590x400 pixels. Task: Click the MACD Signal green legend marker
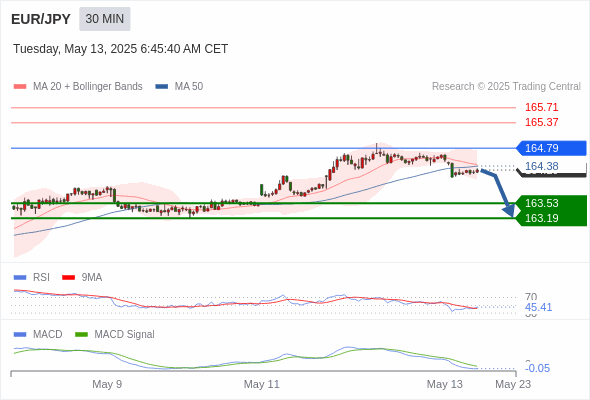(x=81, y=334)
